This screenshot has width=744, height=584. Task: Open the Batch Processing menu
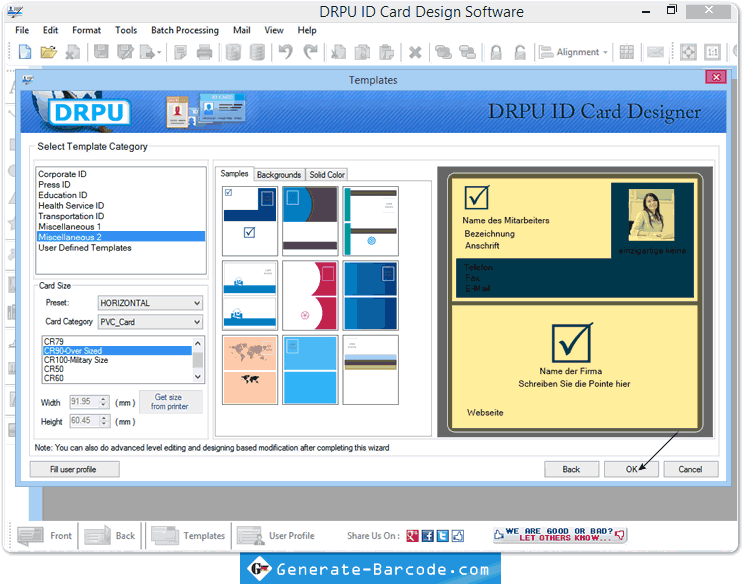(x=185, y=30)
